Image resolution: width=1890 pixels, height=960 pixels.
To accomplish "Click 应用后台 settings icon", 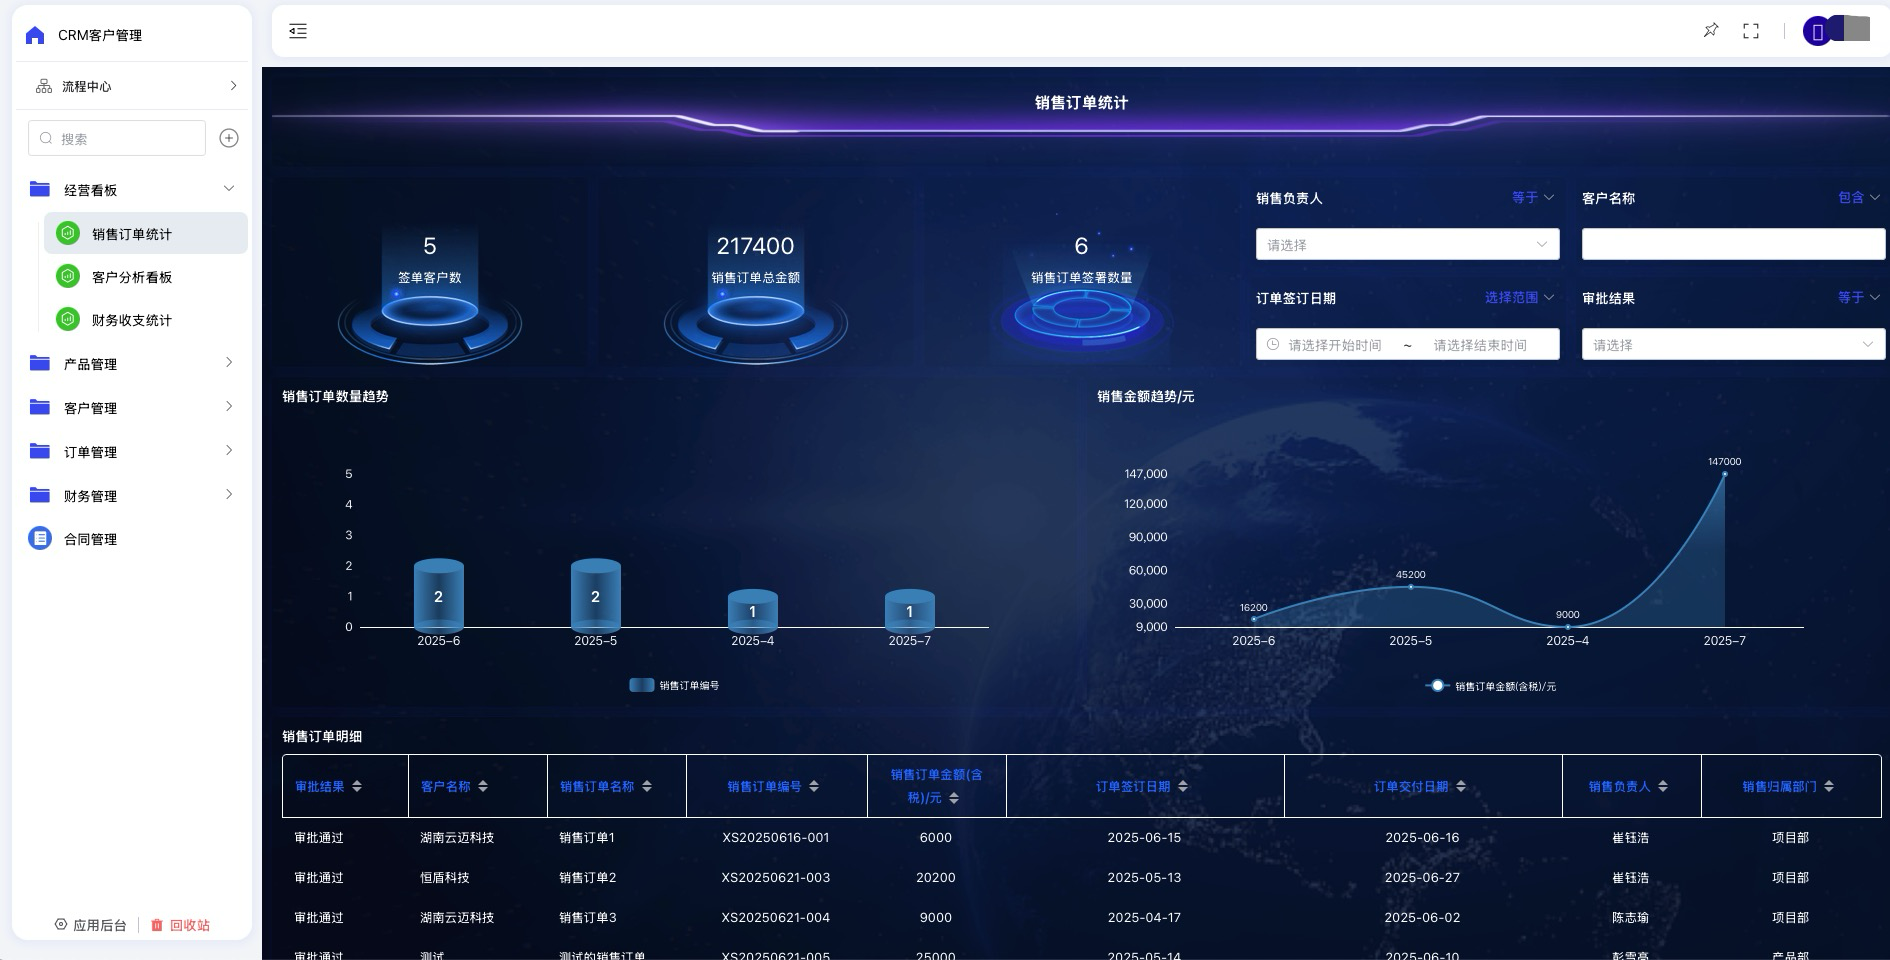I will (61, 925).
